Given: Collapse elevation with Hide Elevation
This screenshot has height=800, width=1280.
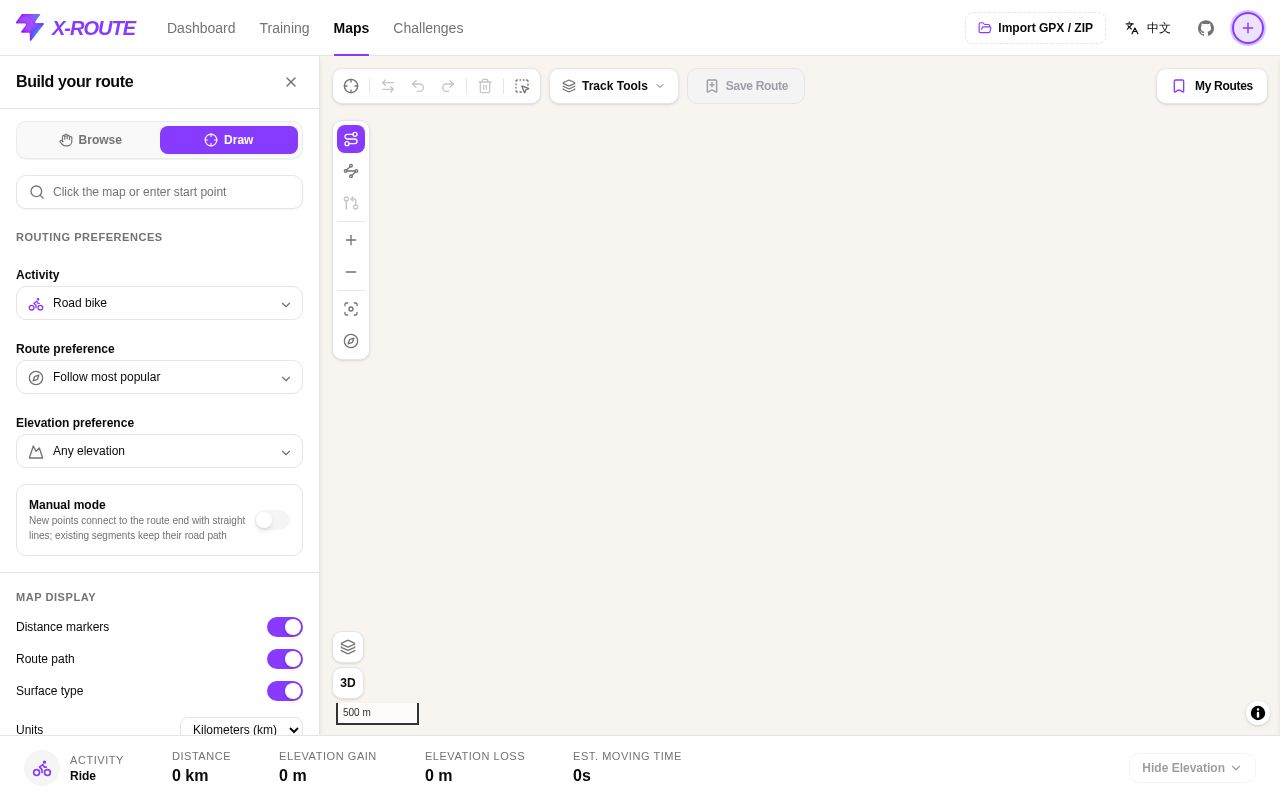Looking at the screenshot, I should click(x=1192, y=768).
